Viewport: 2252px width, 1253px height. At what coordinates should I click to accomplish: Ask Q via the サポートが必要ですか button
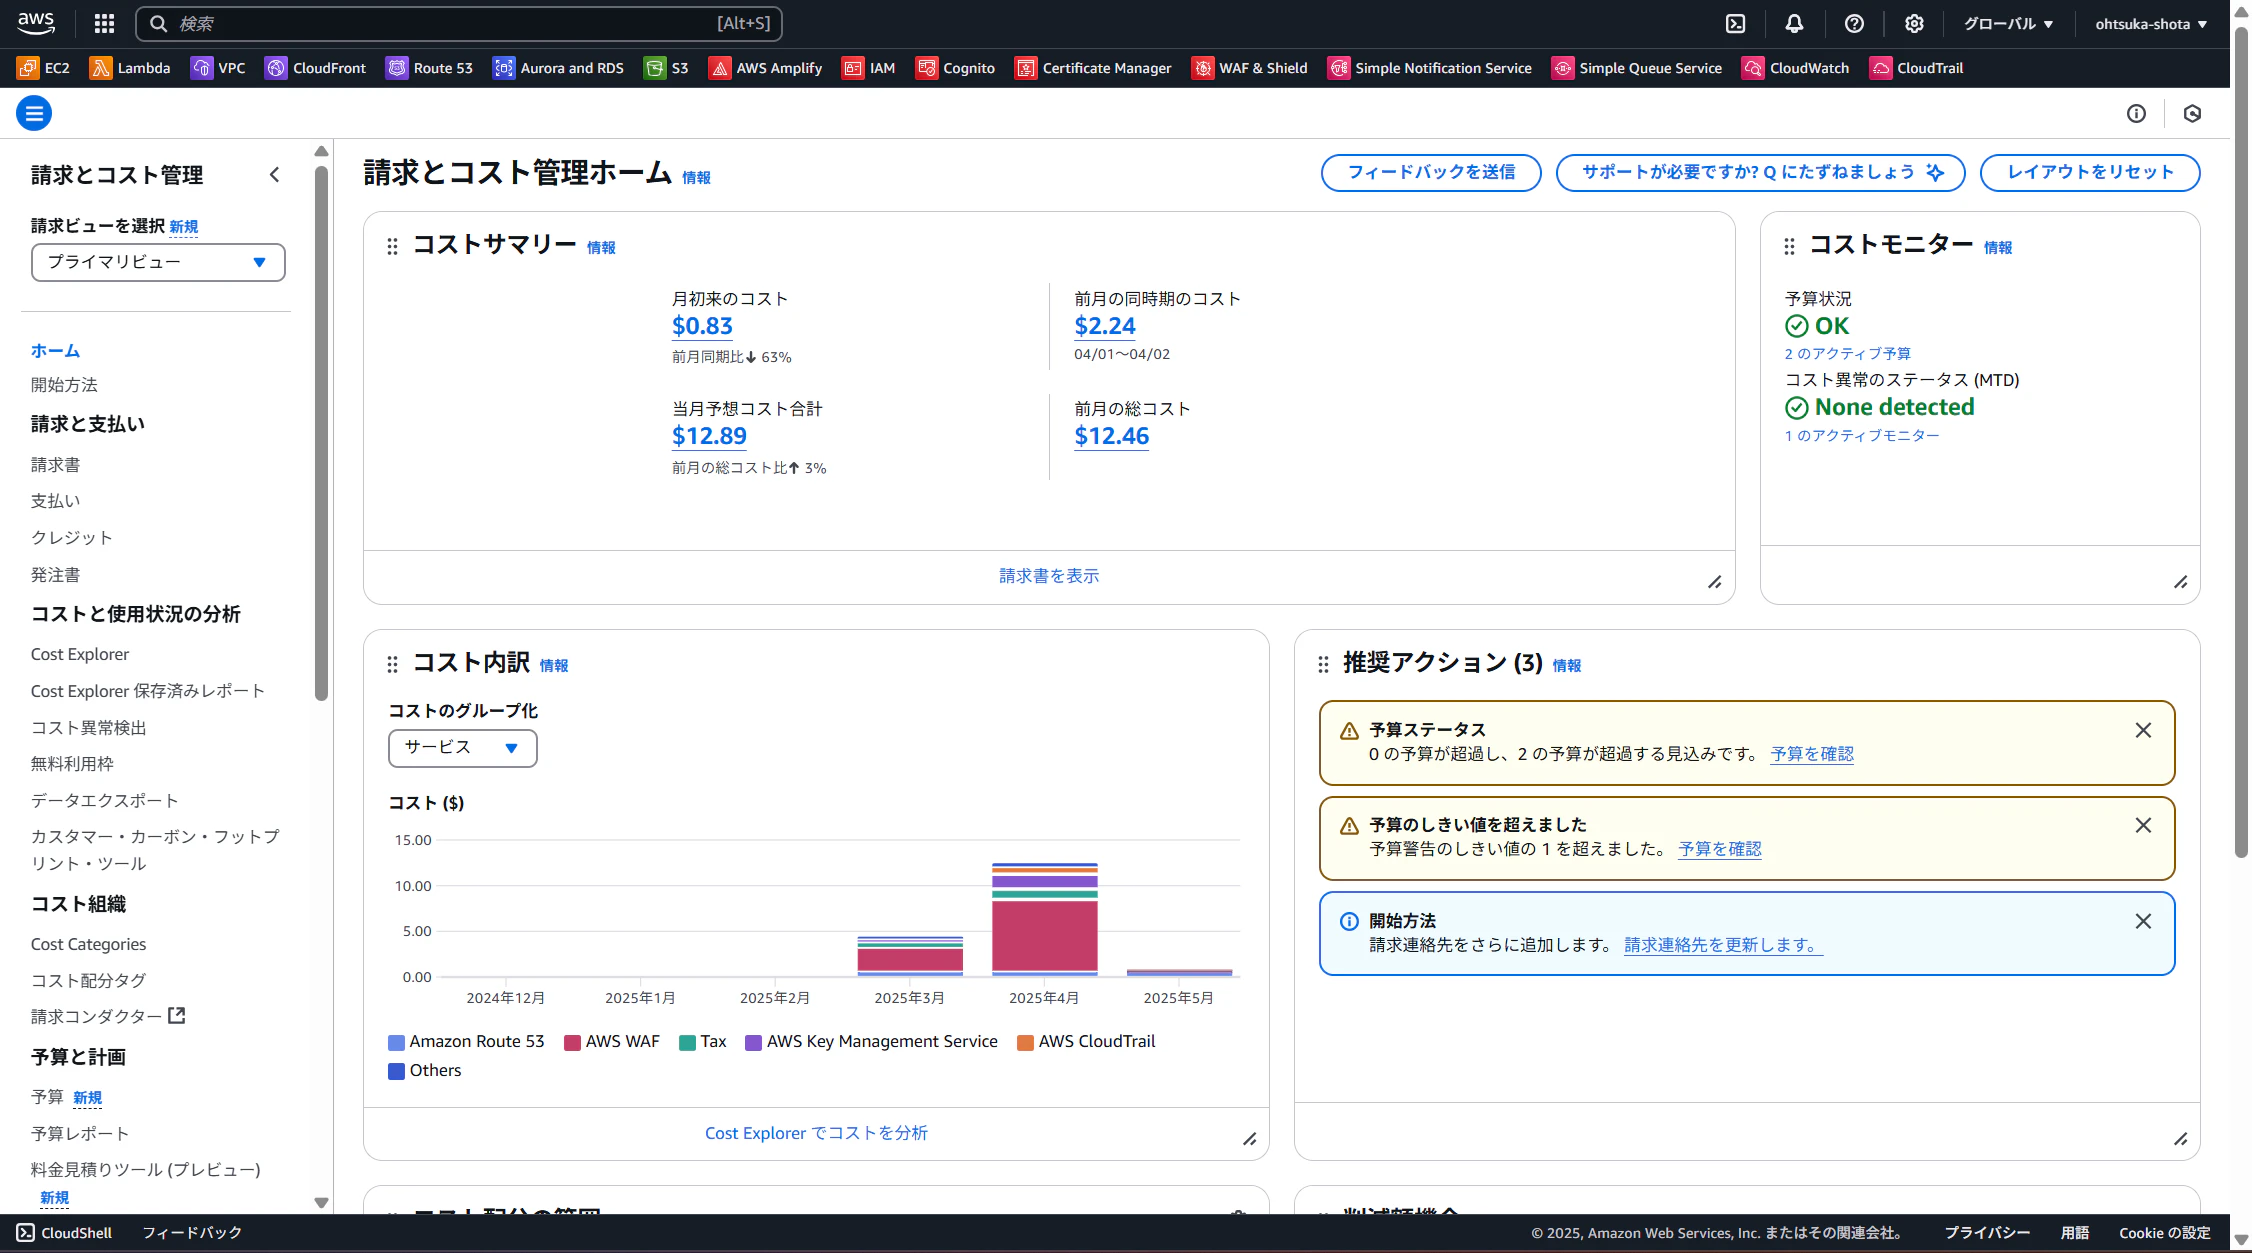tap(1760, 172)
